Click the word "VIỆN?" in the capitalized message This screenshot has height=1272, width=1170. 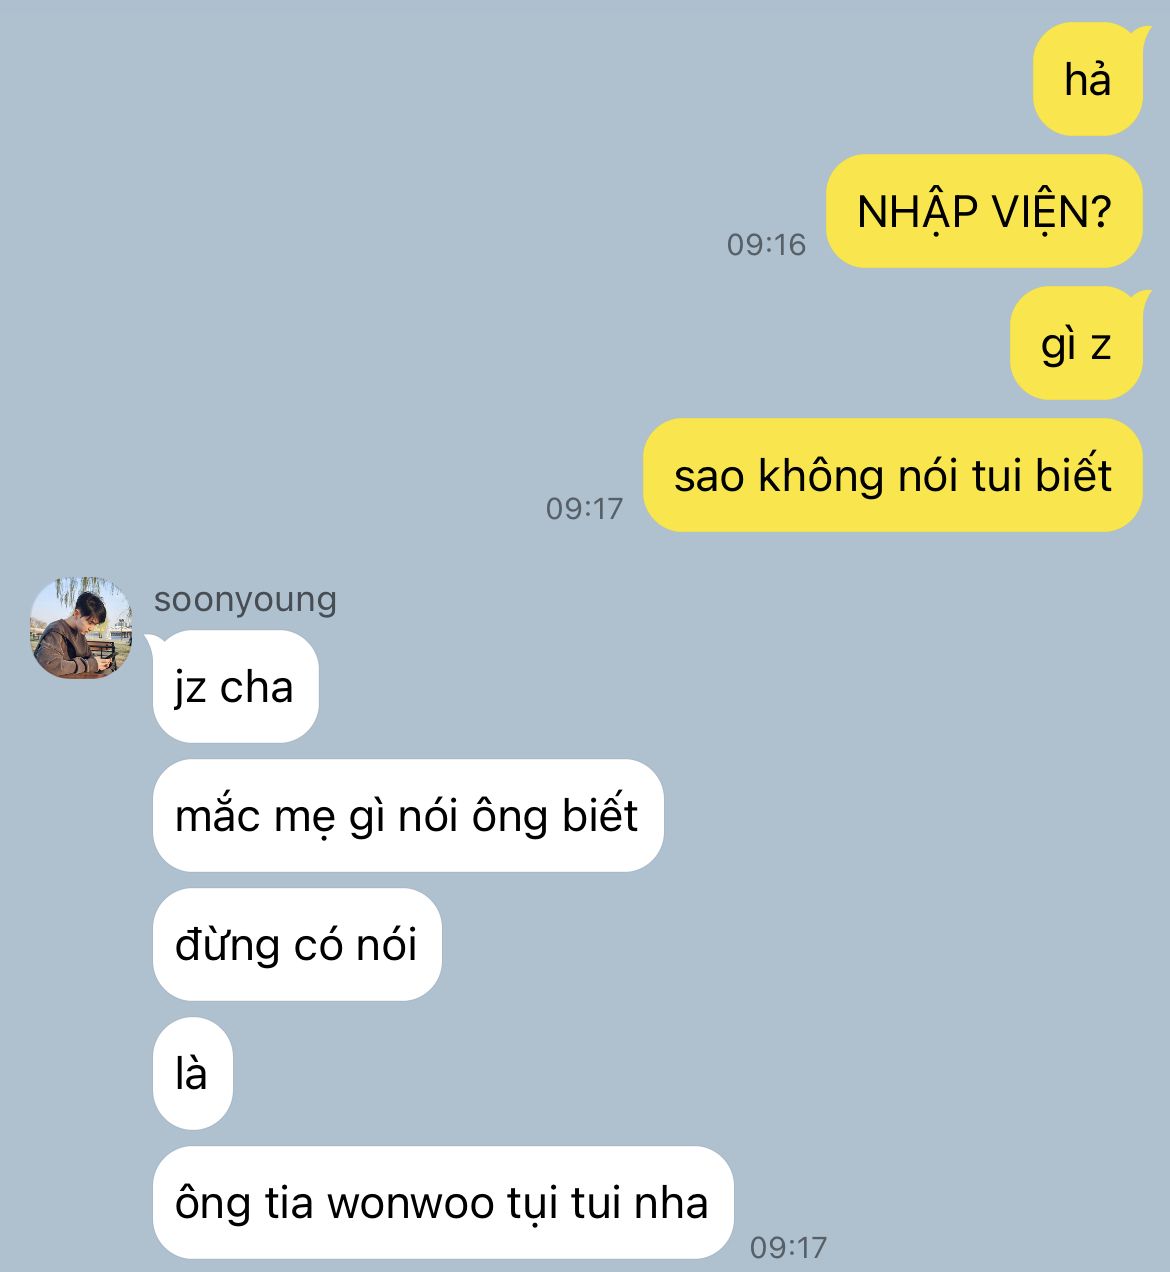coord(1051,211)
